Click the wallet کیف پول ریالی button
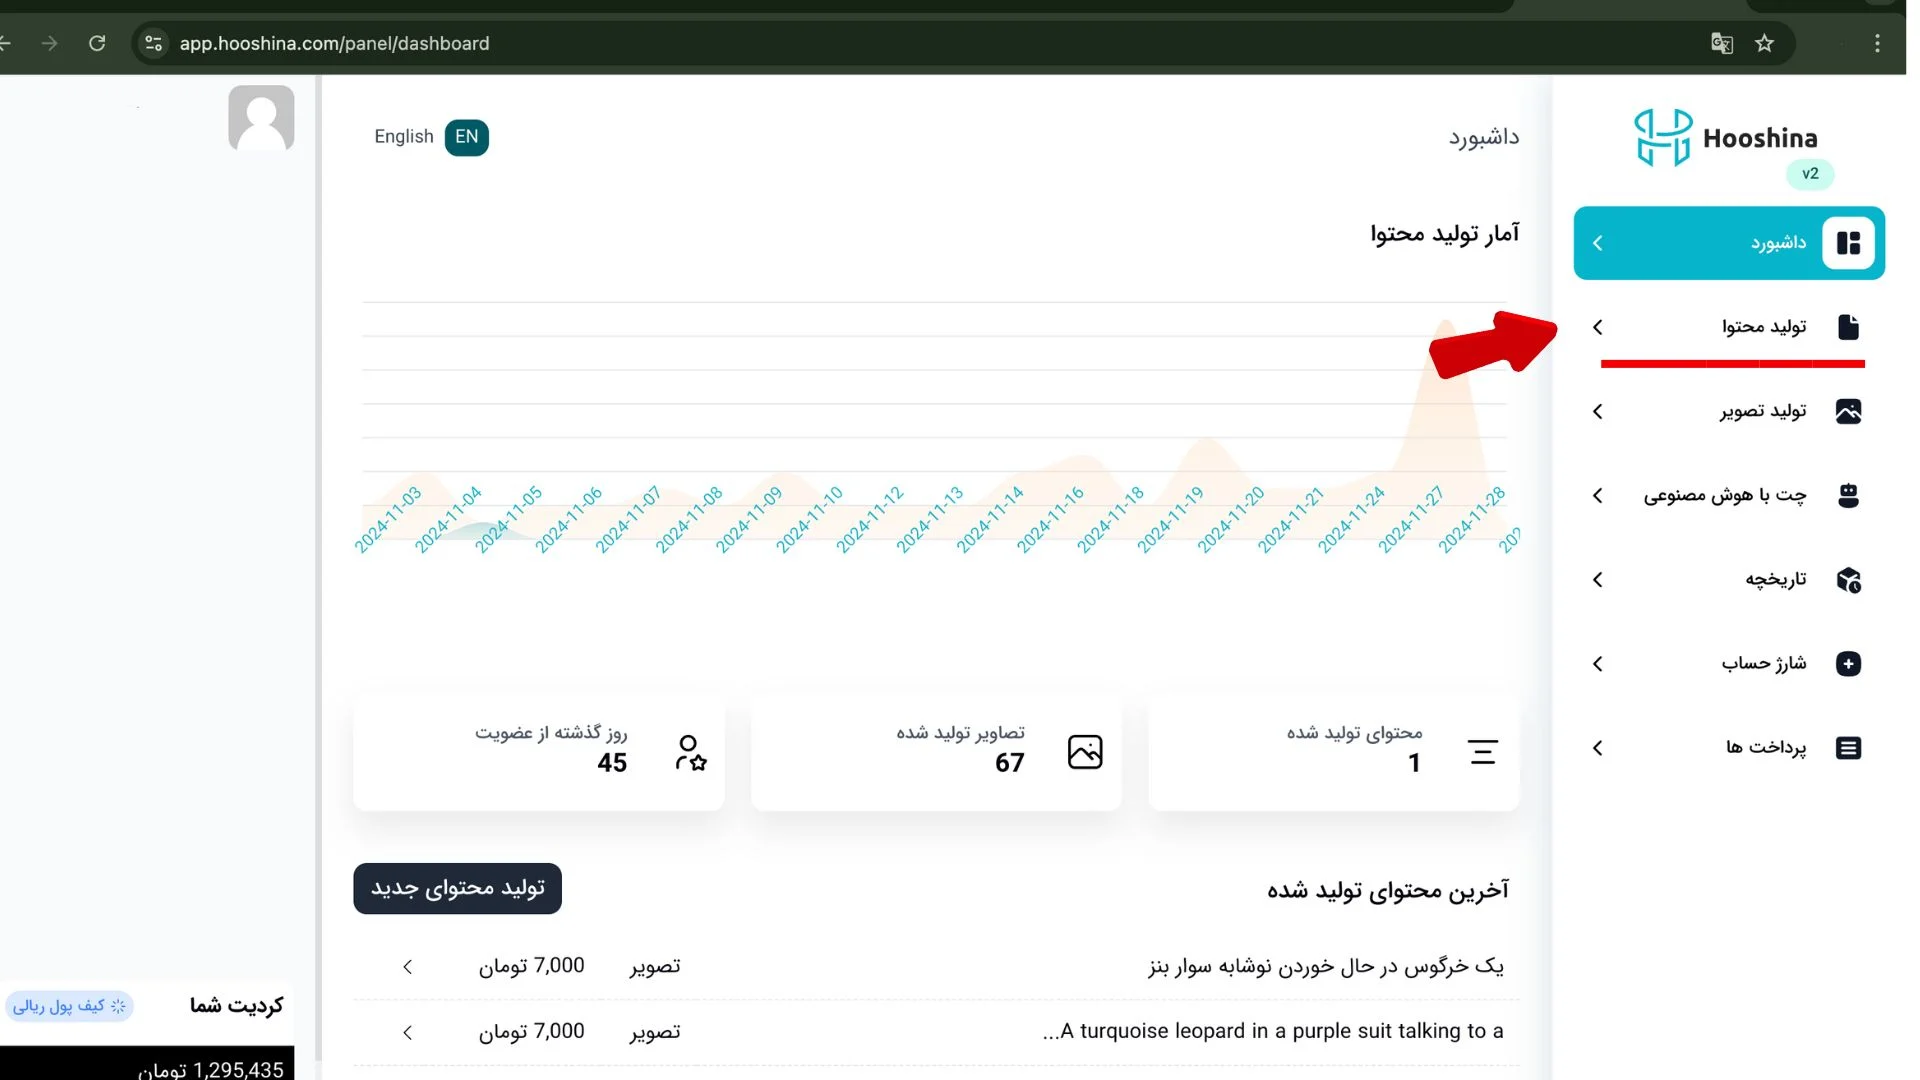The width and height of the screenshot is (1920, 1080). (71, 1005)
